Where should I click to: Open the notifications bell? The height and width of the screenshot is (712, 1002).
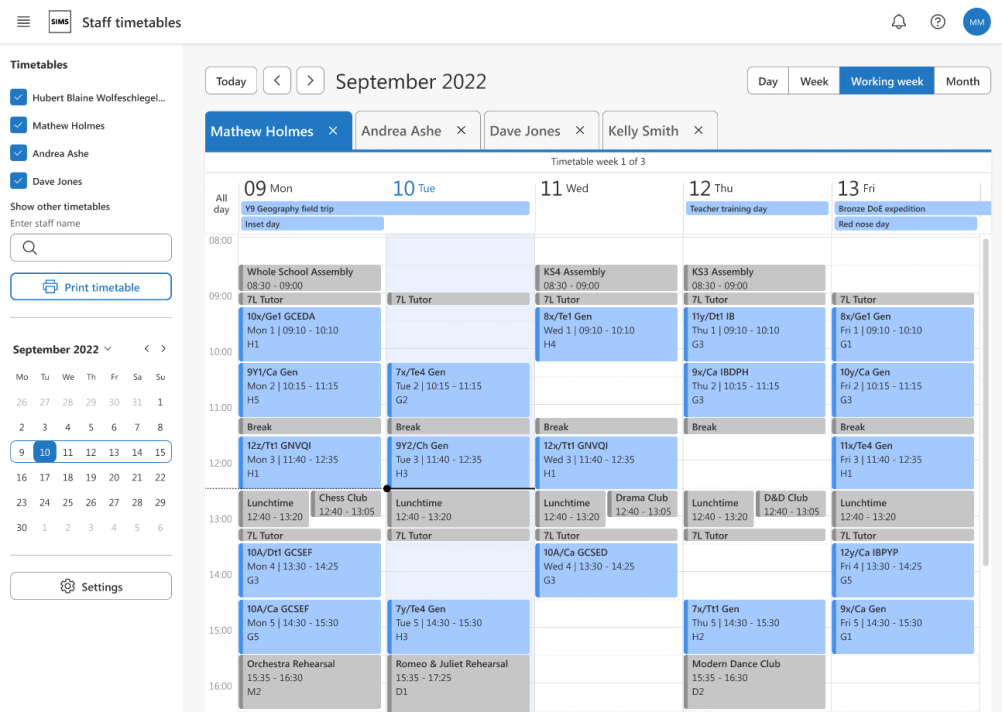[x=899, y=22]
